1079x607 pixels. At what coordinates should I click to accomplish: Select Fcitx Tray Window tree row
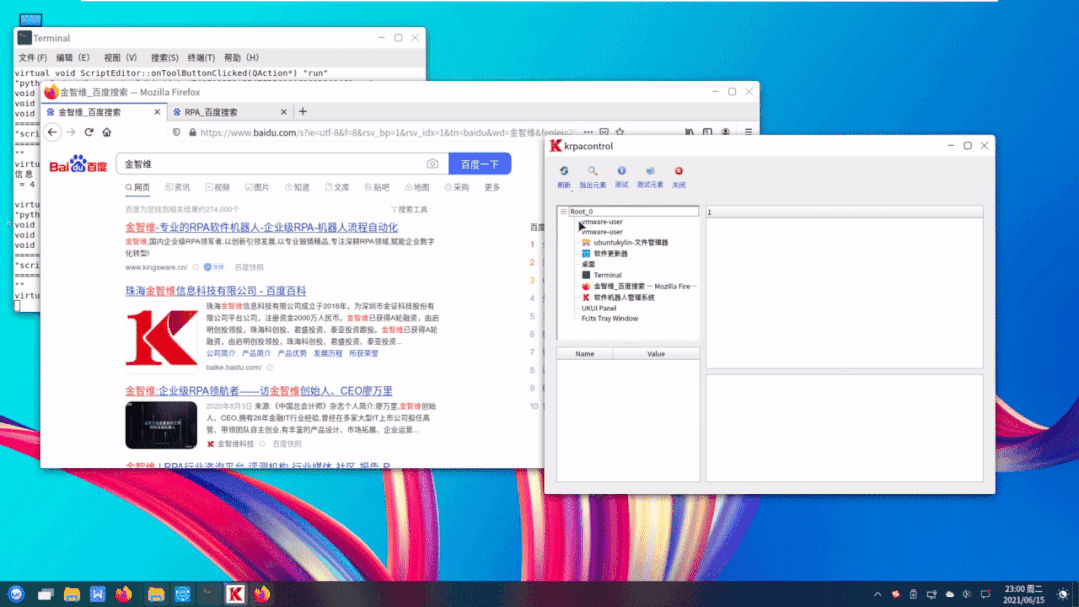coord(609,319)
